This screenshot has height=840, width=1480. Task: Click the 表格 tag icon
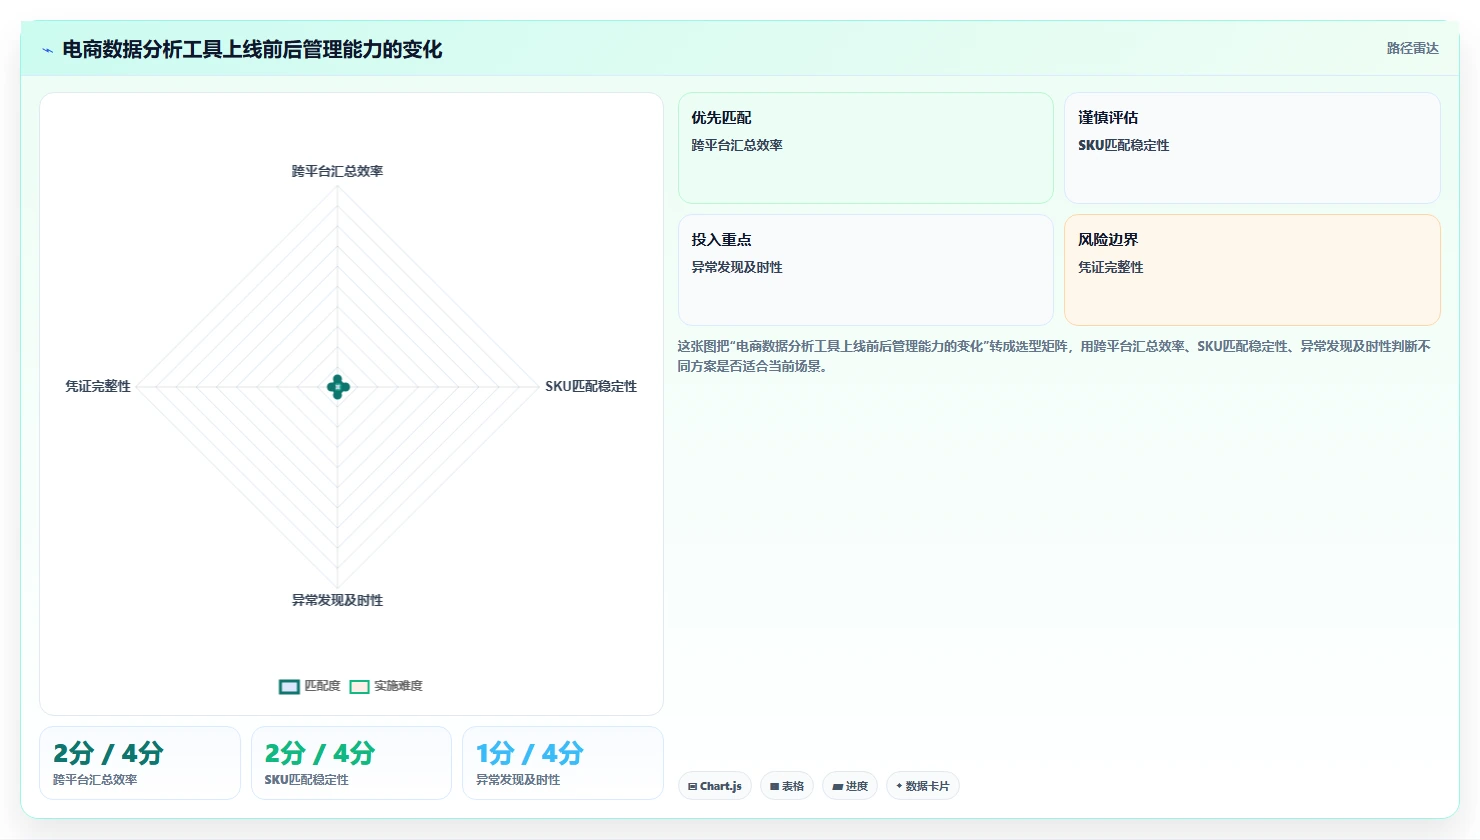pyautogui.click(x=774, y=787)
